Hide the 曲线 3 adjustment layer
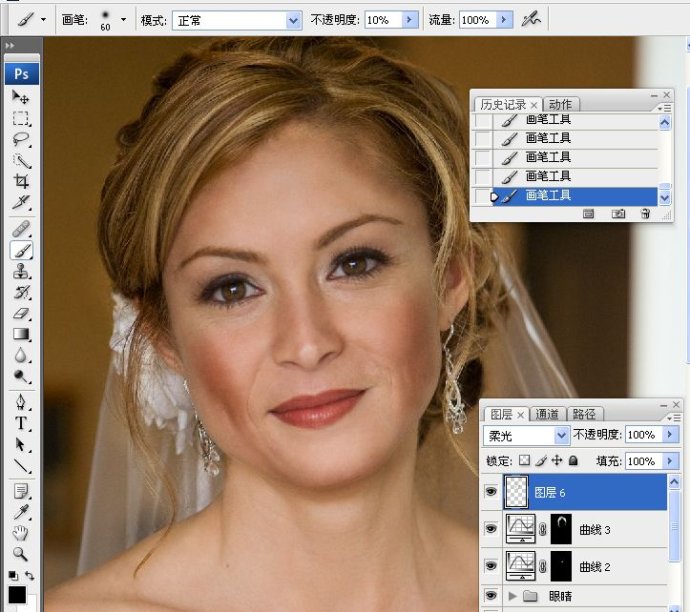Screen dimensions: 690x612 (x=491, y=528)
